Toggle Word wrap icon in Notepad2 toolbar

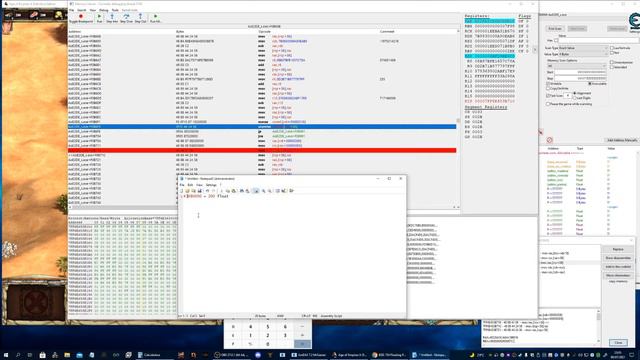point(256,191)
